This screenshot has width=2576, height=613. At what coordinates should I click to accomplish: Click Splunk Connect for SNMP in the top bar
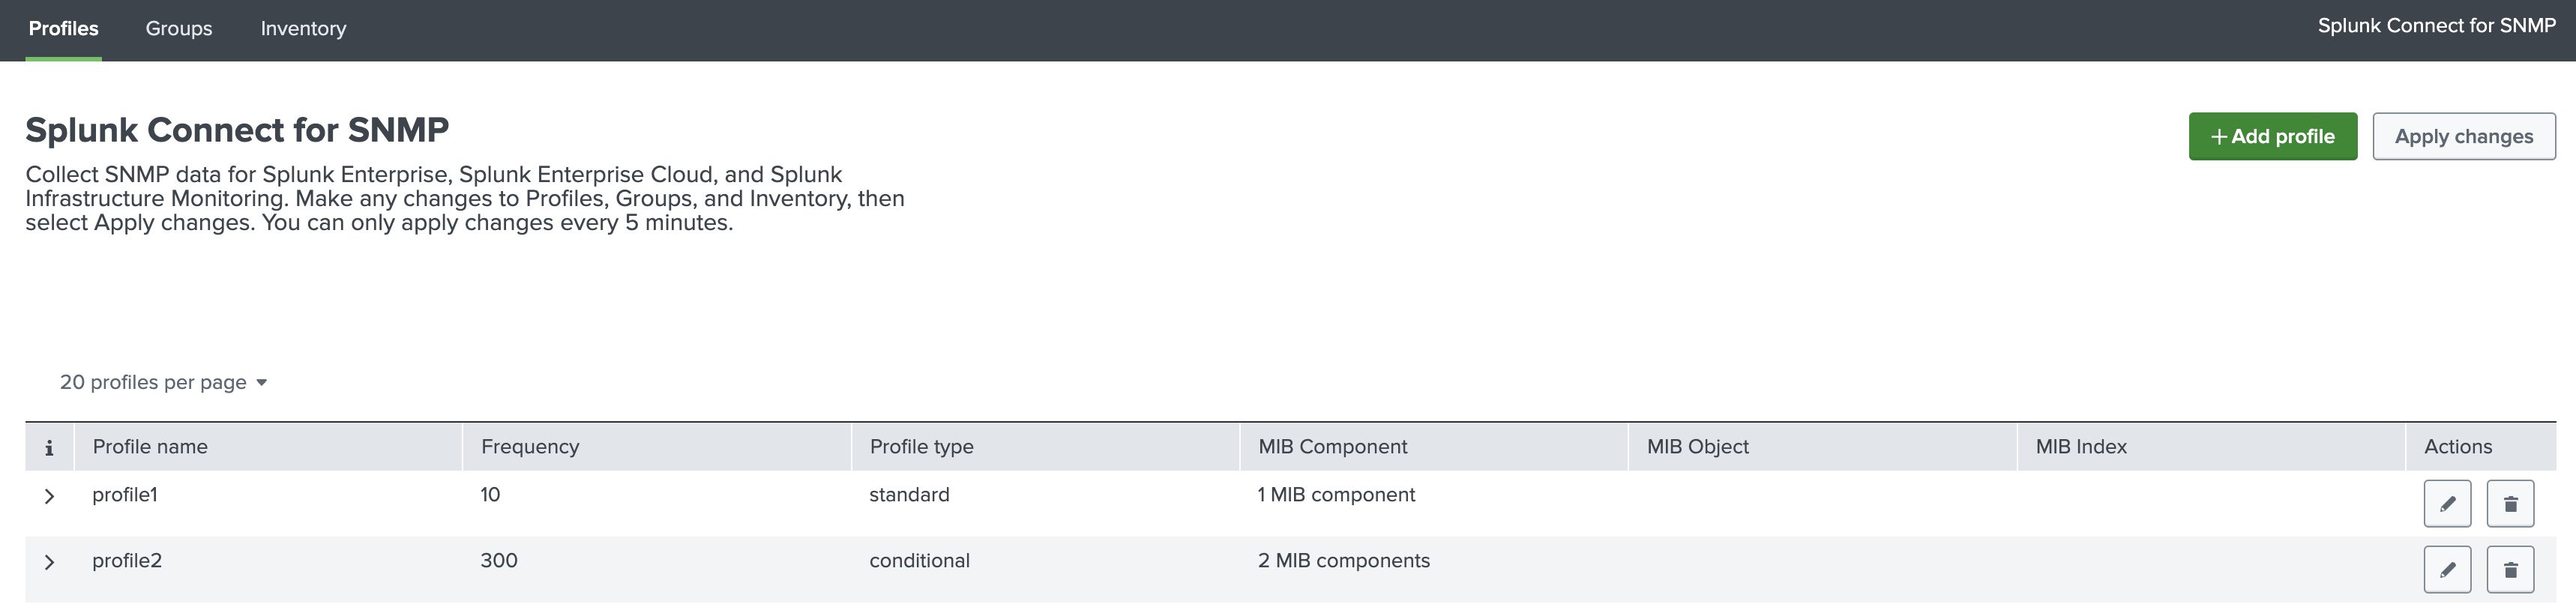click(2433, 25)
